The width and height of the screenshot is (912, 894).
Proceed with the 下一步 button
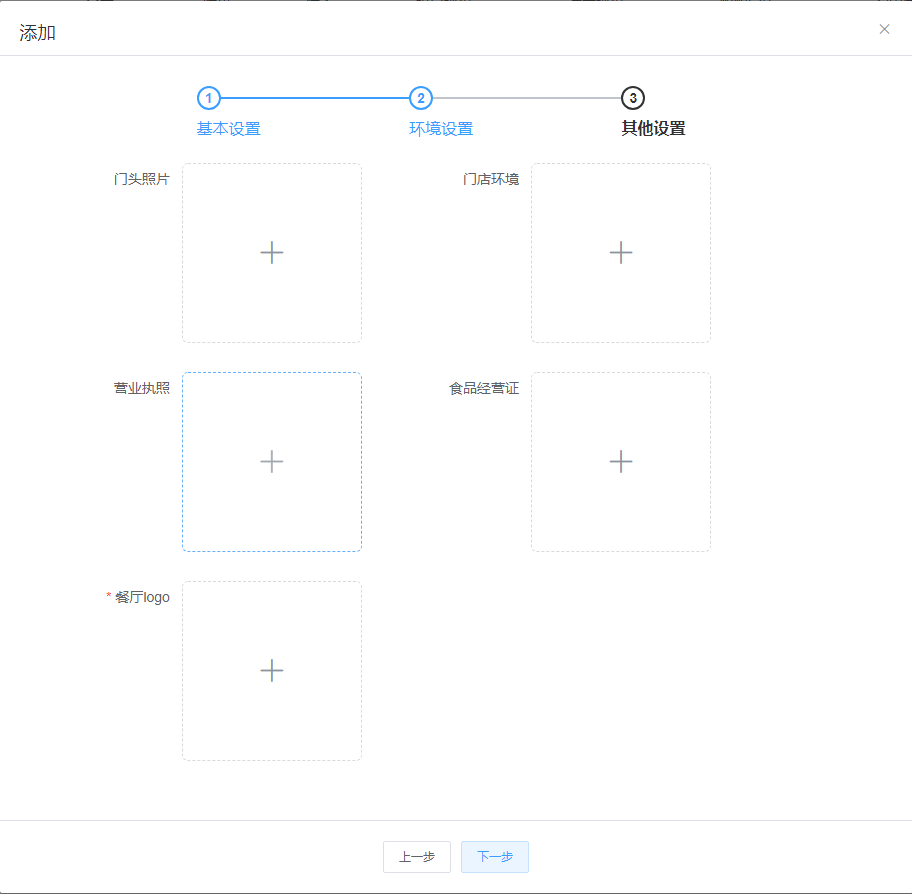pyautogui.click(x=495, y=857)
